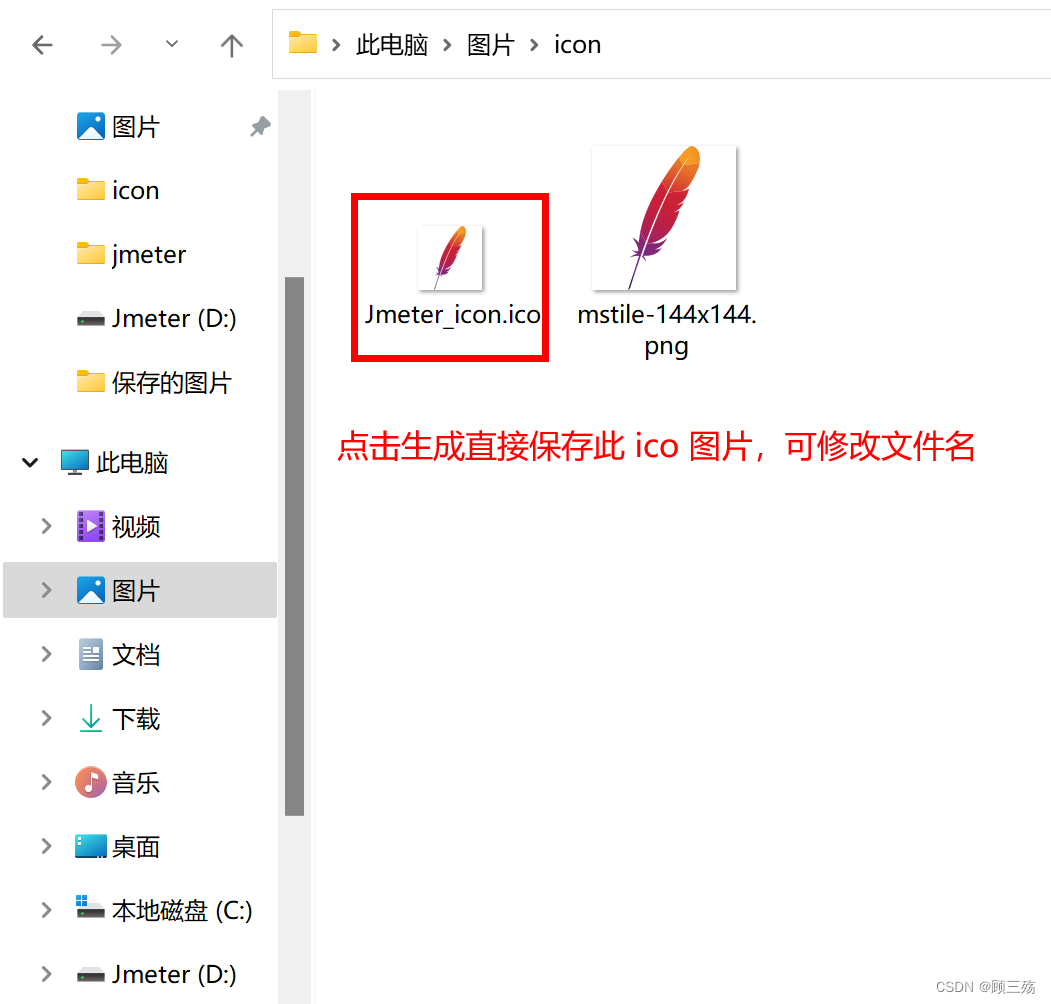Open the icon folder in quick access
This screenshot has width=1051, height=1004.
click(x=118, y=190)
